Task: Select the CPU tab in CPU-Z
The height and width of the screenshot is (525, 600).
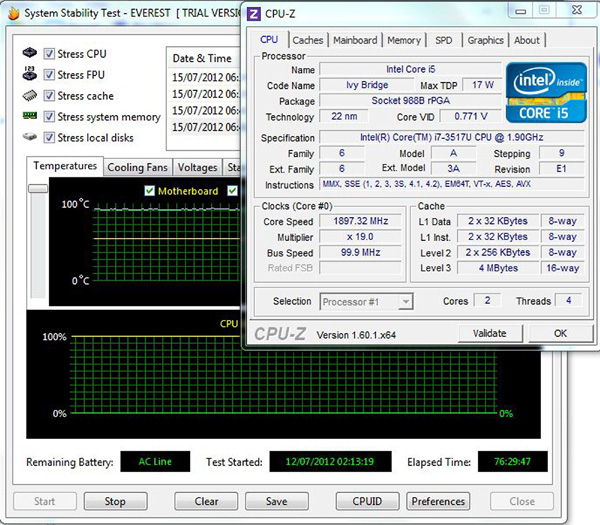Action: point(269,40)
